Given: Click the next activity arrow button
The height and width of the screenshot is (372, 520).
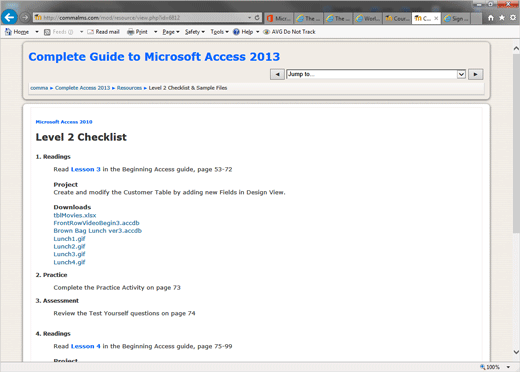Looking at the screenshot, I should click(x=476, y=74).
